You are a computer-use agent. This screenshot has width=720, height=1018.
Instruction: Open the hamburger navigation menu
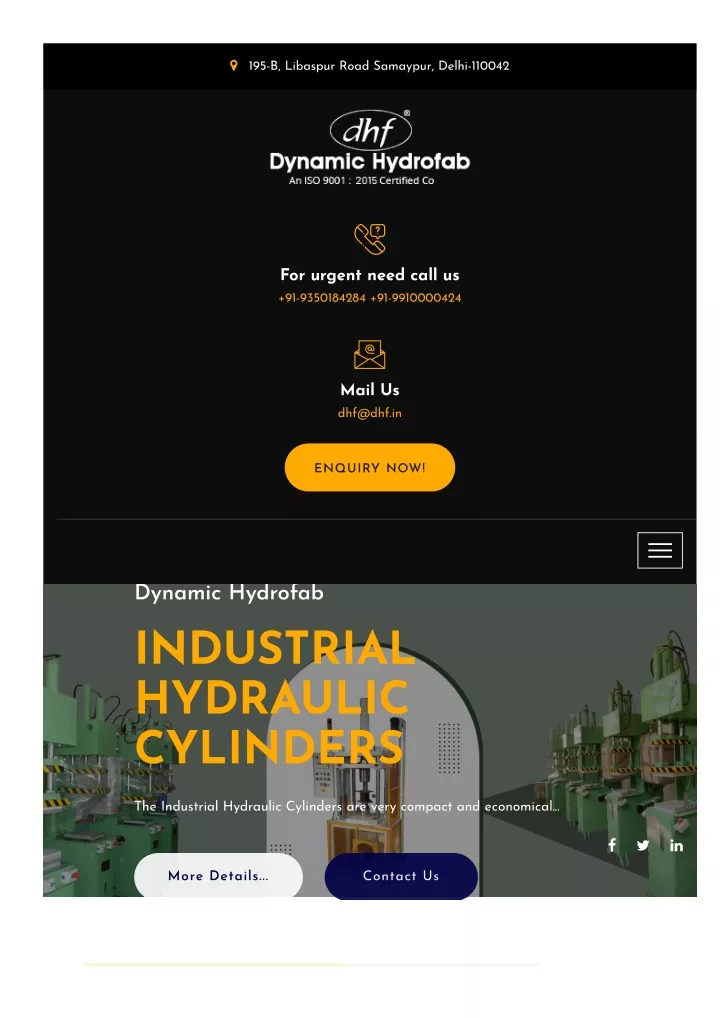click(660, 551)
